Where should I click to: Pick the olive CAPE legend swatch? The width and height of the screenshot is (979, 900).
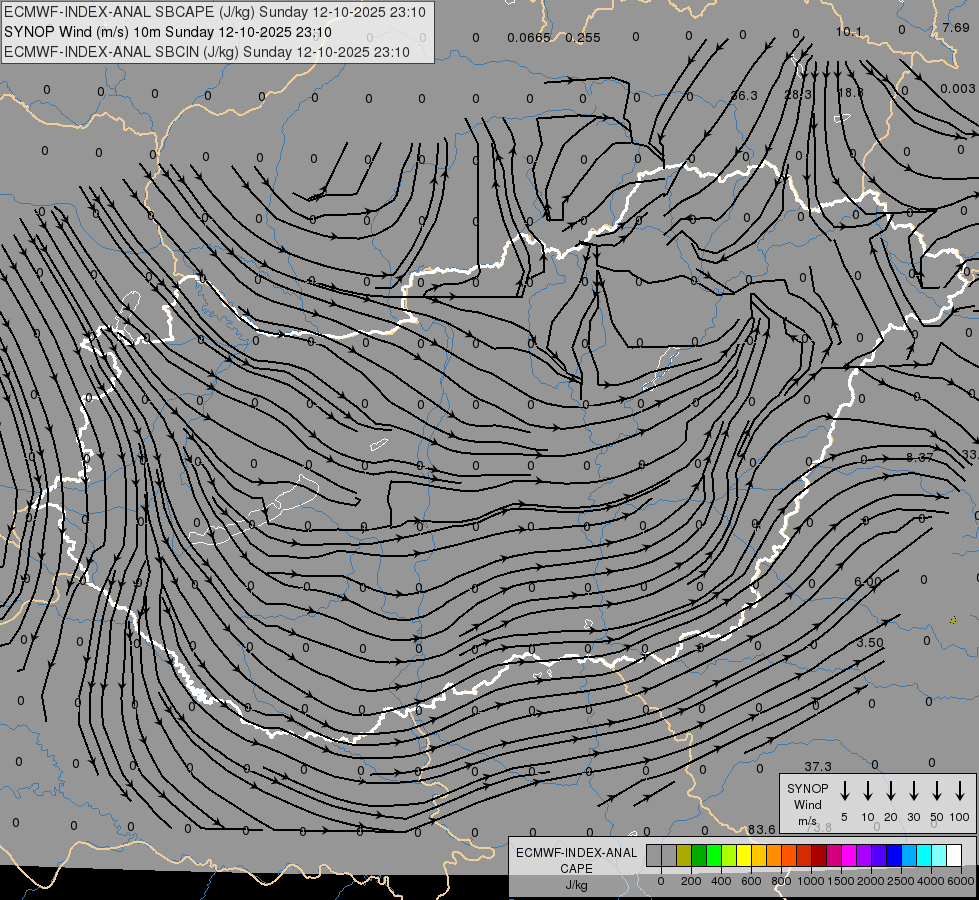point(684,855)
